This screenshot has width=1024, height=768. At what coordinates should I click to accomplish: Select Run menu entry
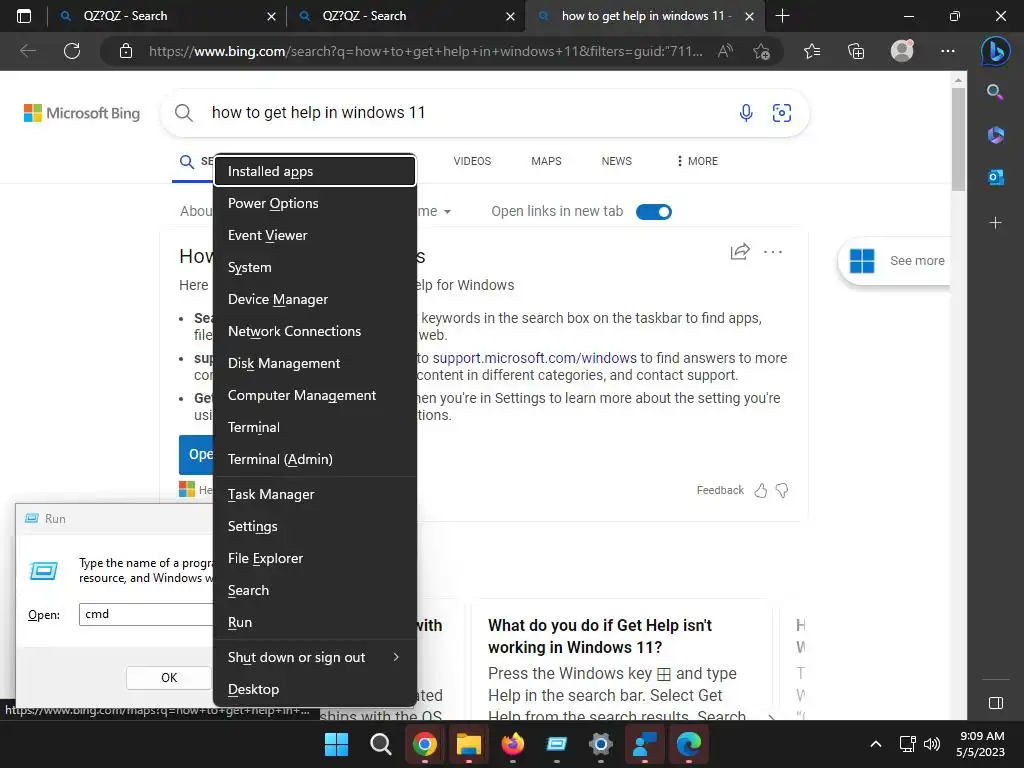[315, 622]
